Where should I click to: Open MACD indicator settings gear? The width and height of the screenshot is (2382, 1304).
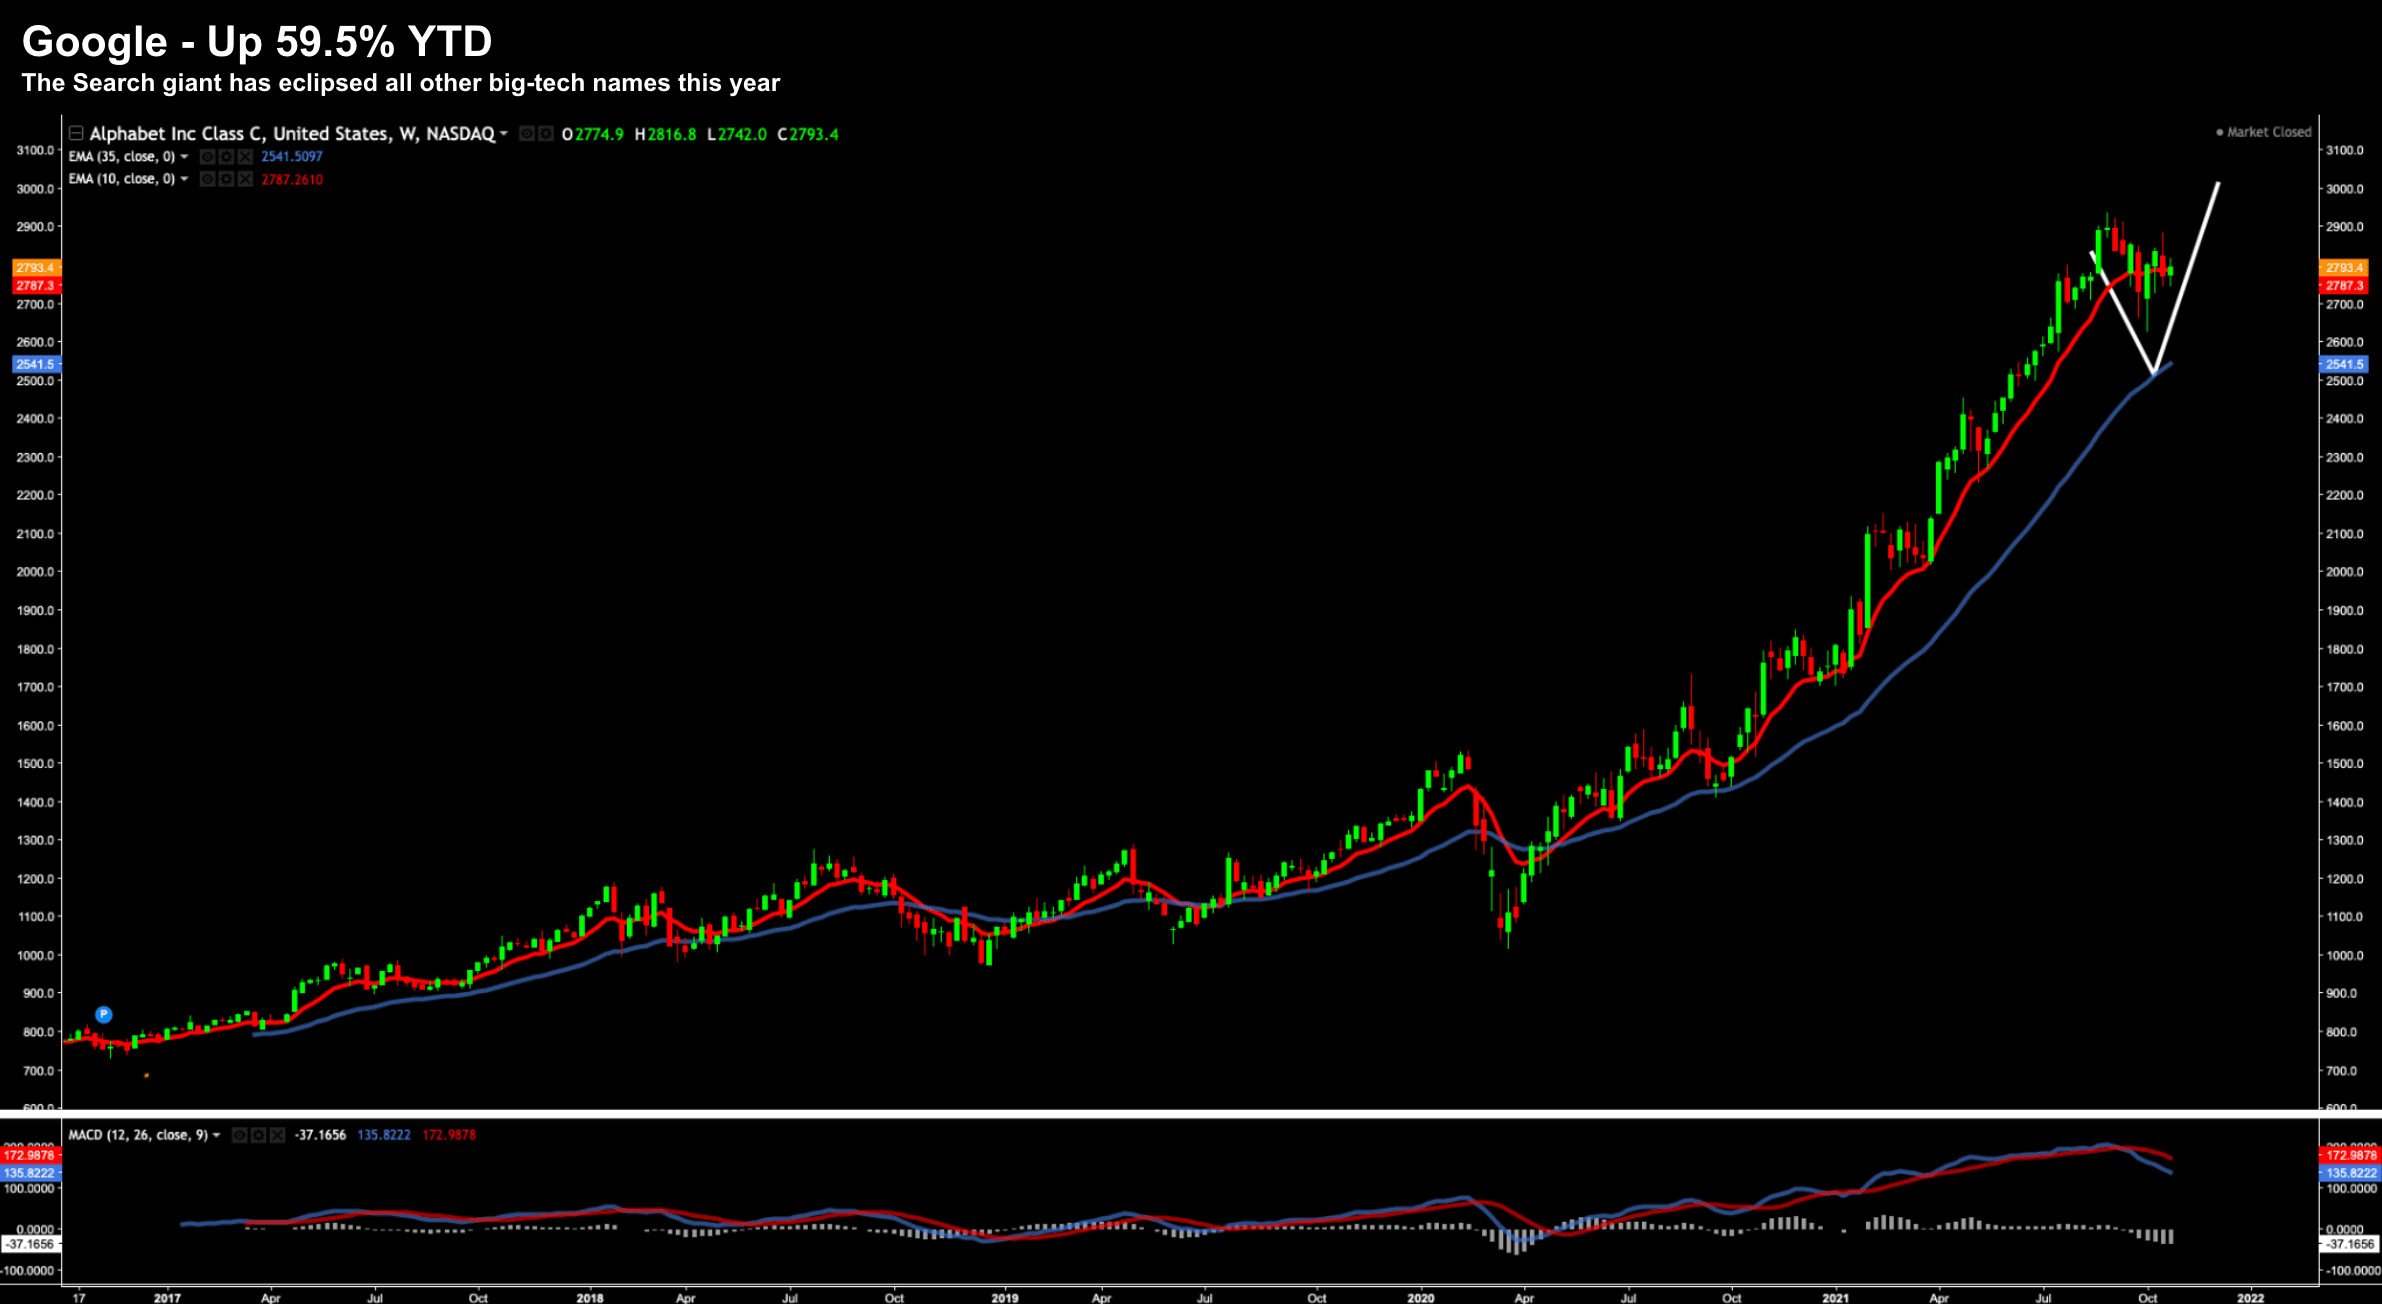258,1135
